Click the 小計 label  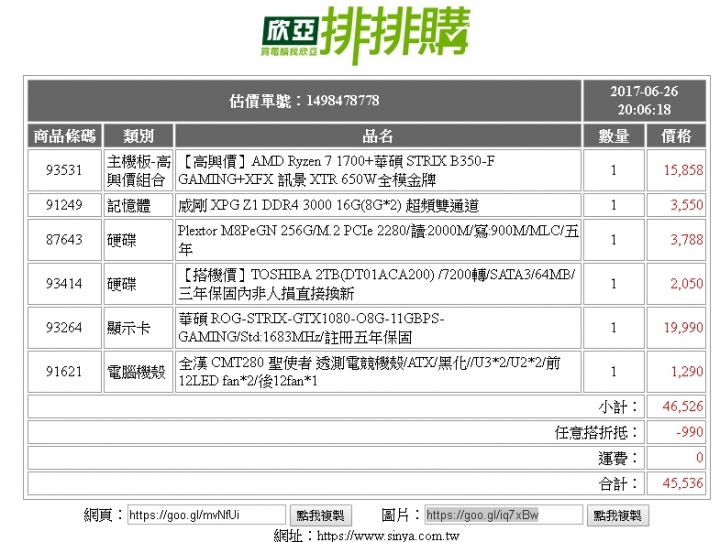619,406
